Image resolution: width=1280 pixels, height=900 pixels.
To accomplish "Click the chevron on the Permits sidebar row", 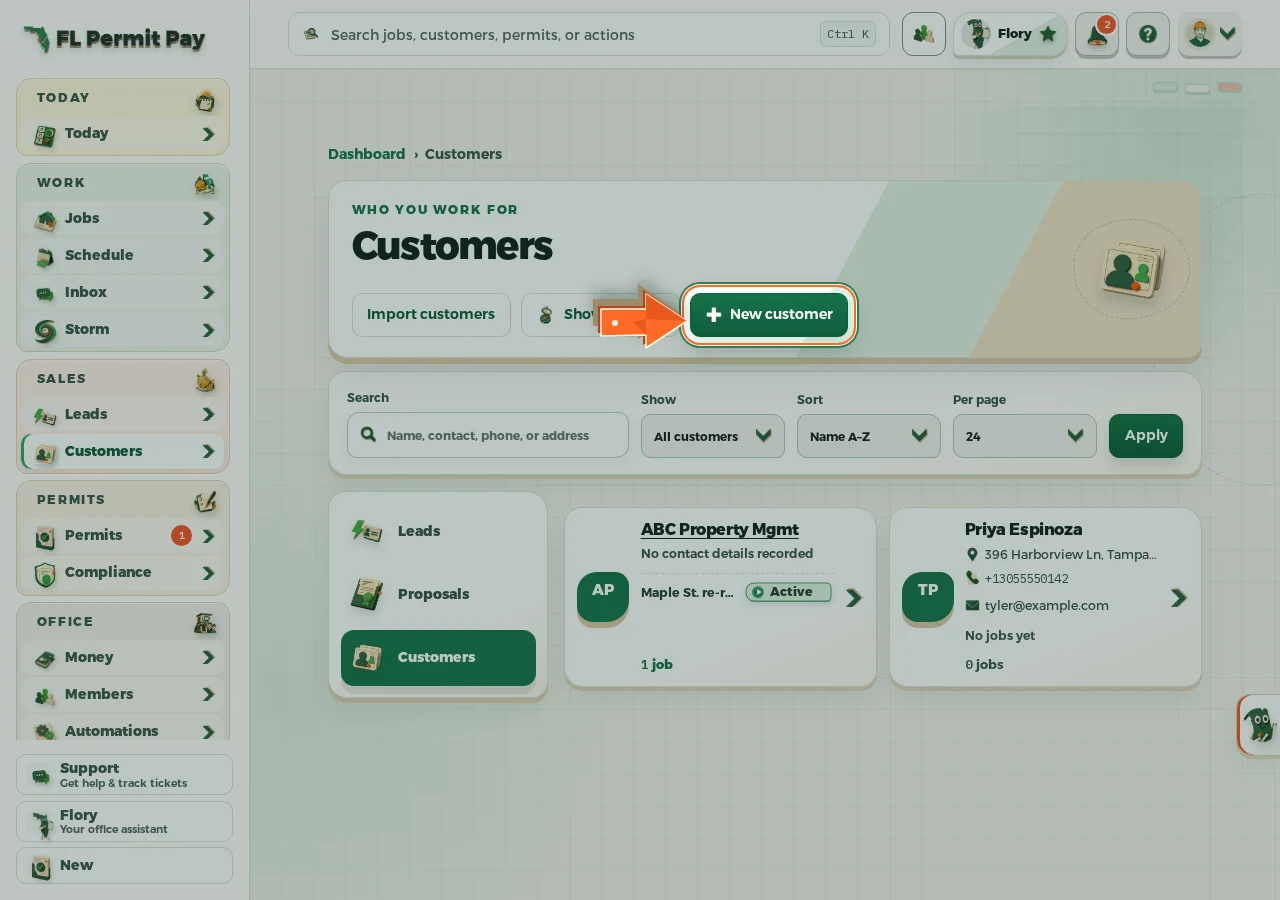I will (208, 536).
